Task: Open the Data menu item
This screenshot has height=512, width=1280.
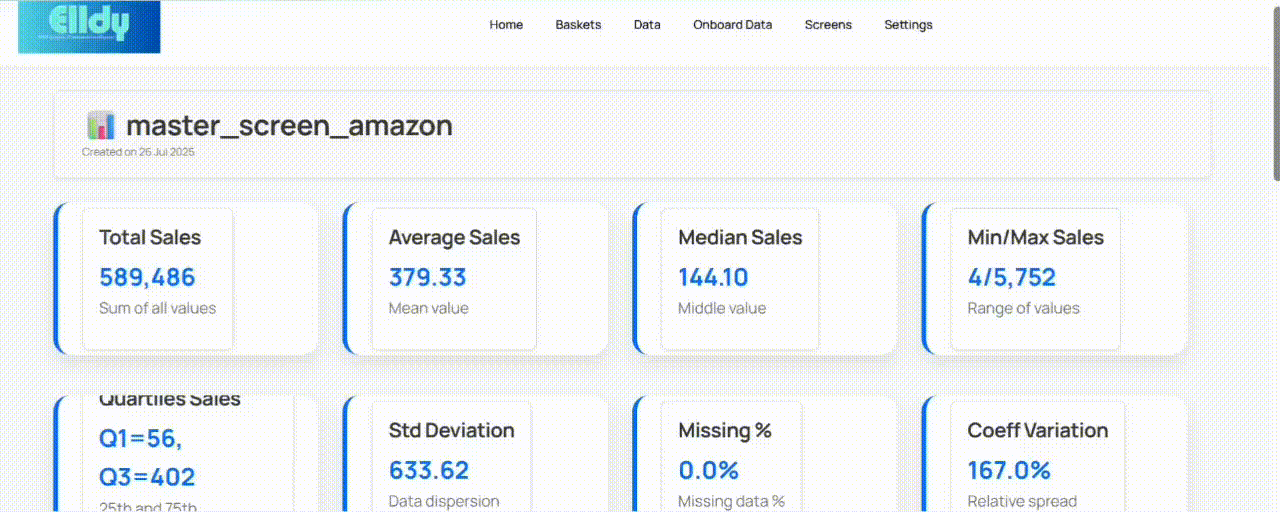Action: tap(647, 25)
